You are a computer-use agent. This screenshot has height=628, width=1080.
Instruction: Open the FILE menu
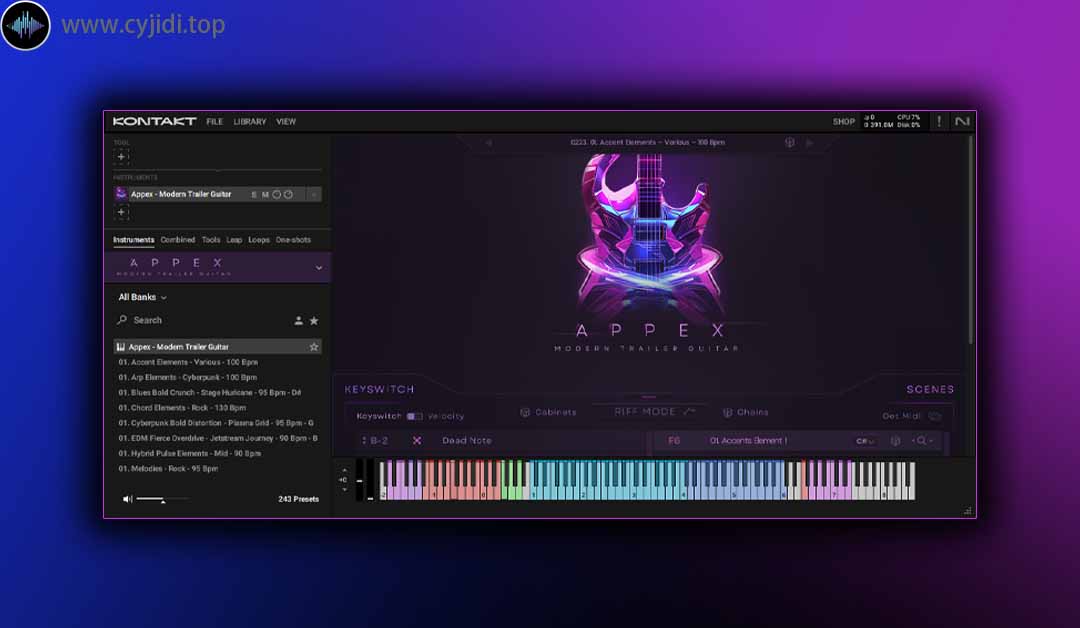[x=214, y=122]
